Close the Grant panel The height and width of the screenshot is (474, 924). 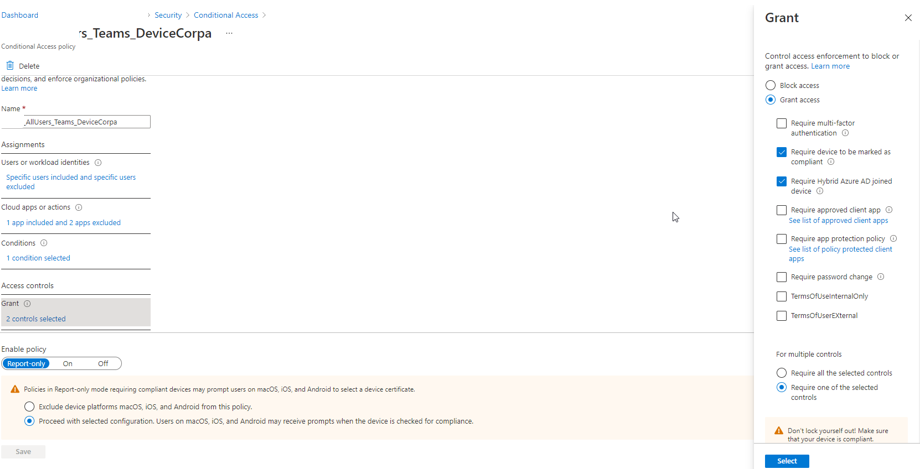907,18
